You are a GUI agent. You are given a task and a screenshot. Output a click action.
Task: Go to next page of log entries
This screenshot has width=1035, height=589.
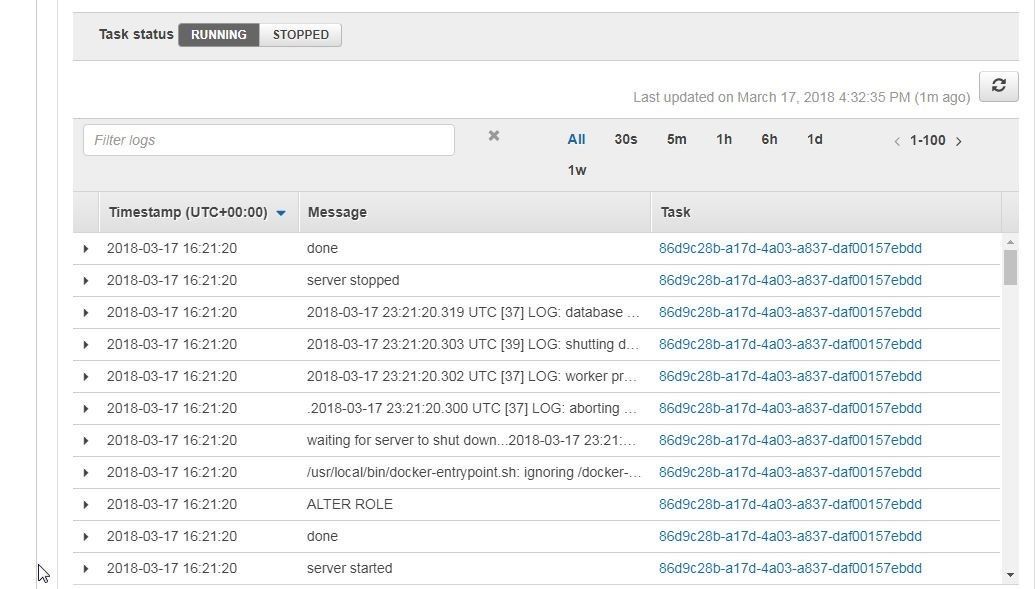coord(958,141)
